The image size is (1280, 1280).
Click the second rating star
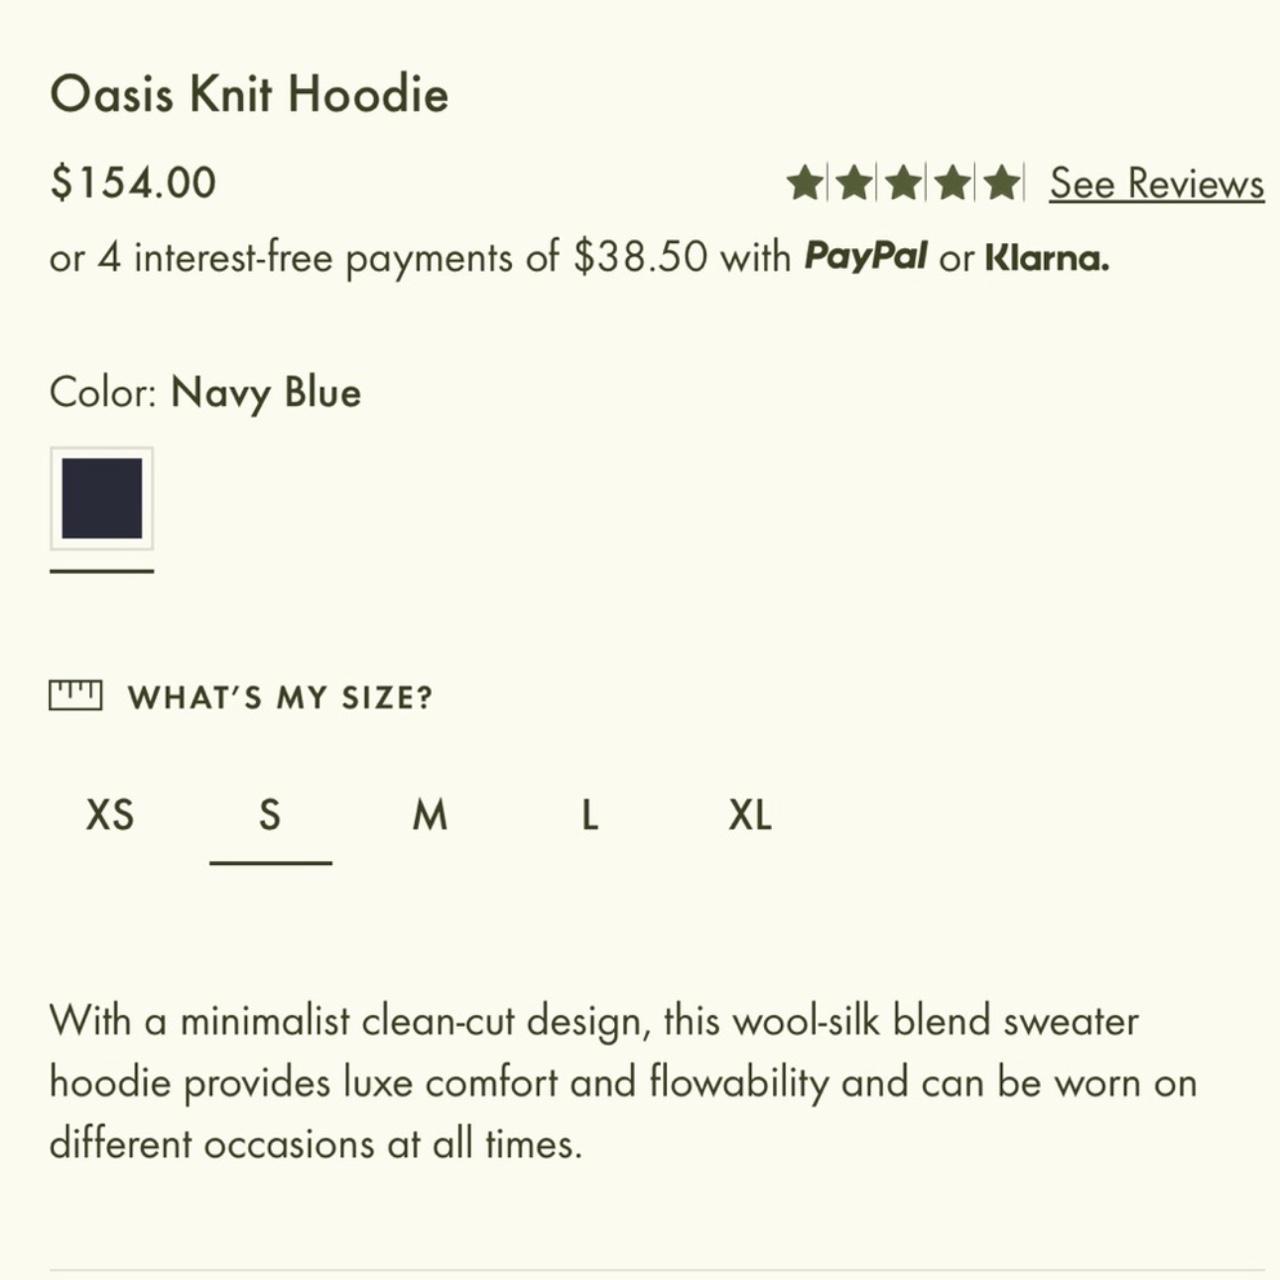coord(853,183)
